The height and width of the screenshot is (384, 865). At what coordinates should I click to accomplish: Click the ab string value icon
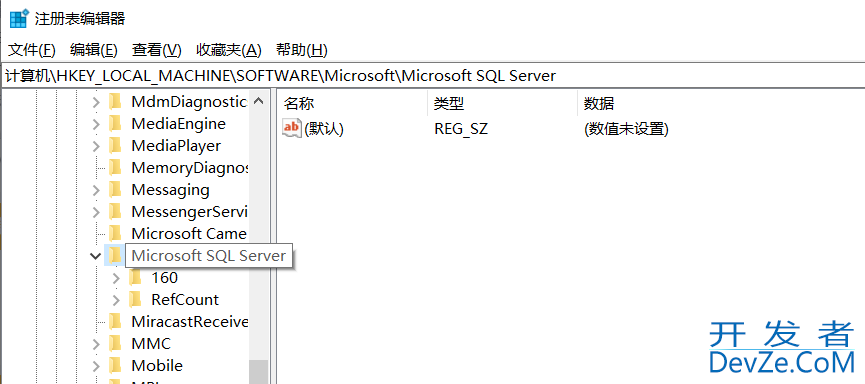point(292,129)
